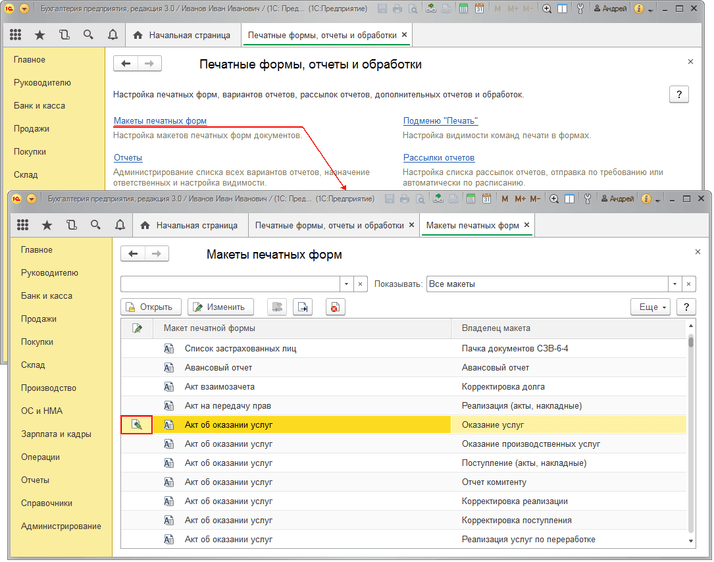Click the back arrow beside Макеты печатных форм title

(131, 254)
